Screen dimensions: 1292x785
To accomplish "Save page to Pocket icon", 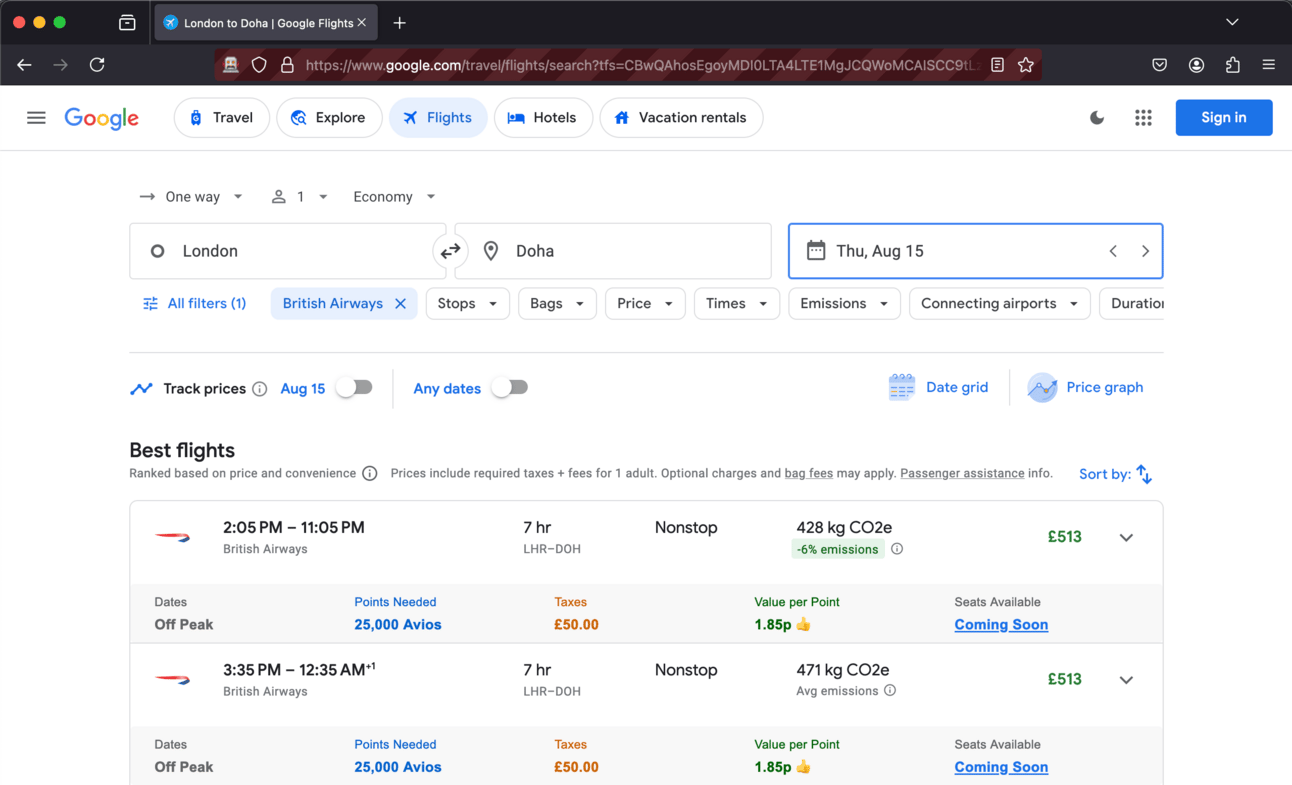I will pyautogui.click(x=1159, y=65).
